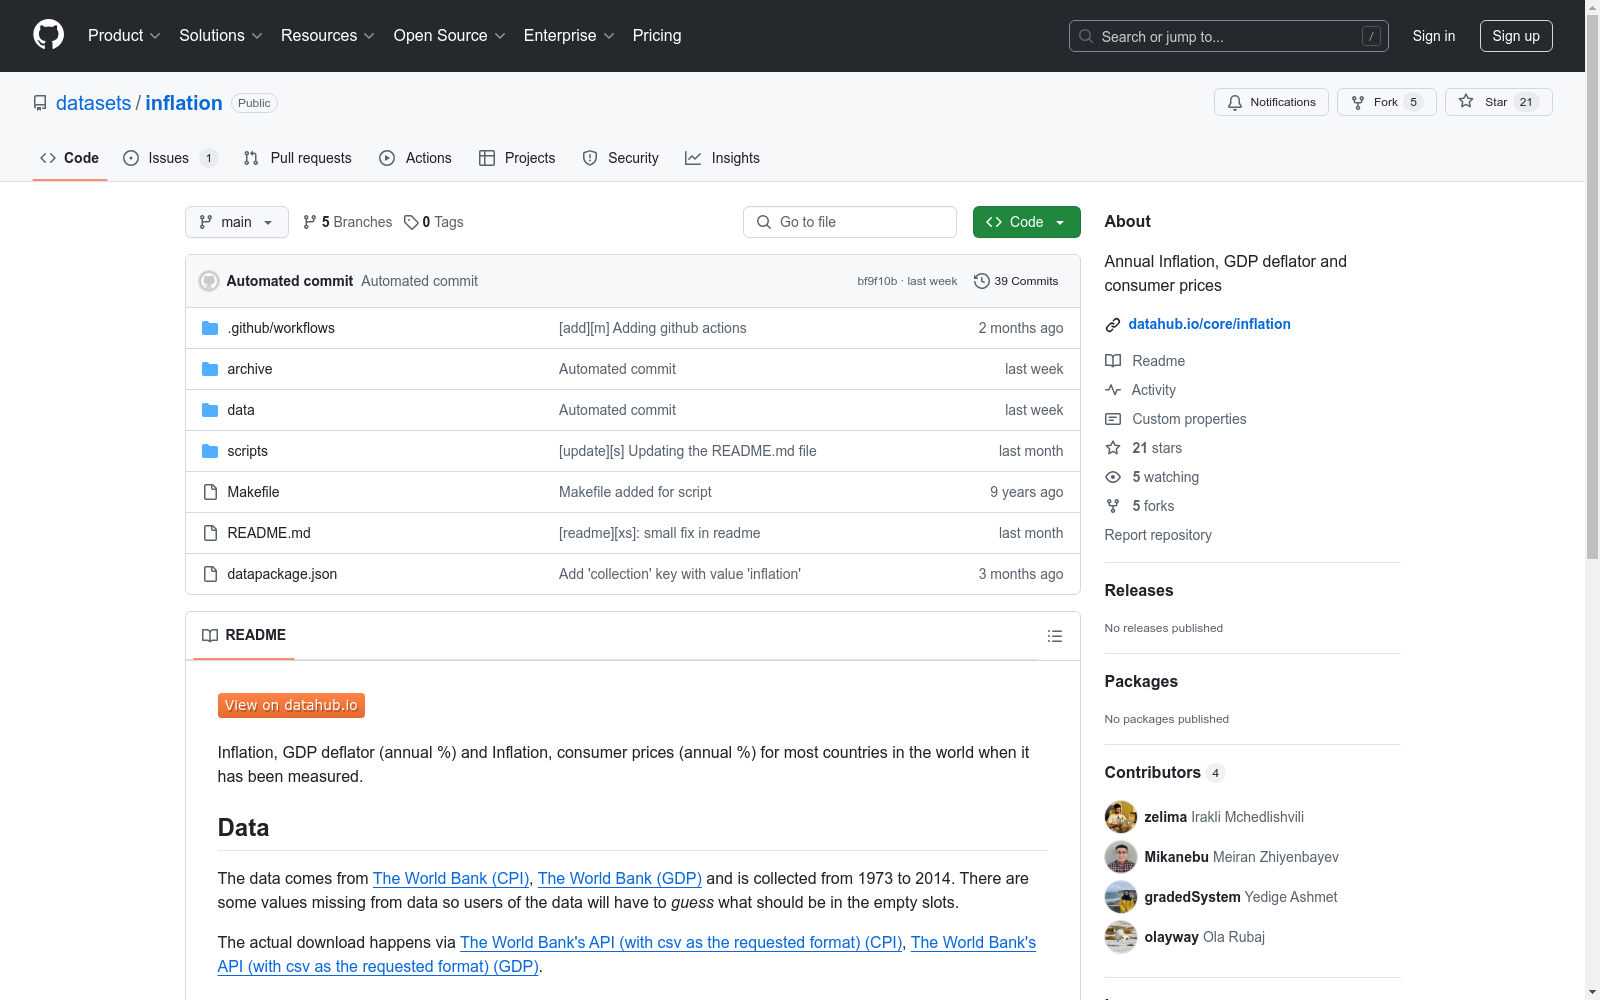Switch to the Pull requests tab

coord(298,158)
